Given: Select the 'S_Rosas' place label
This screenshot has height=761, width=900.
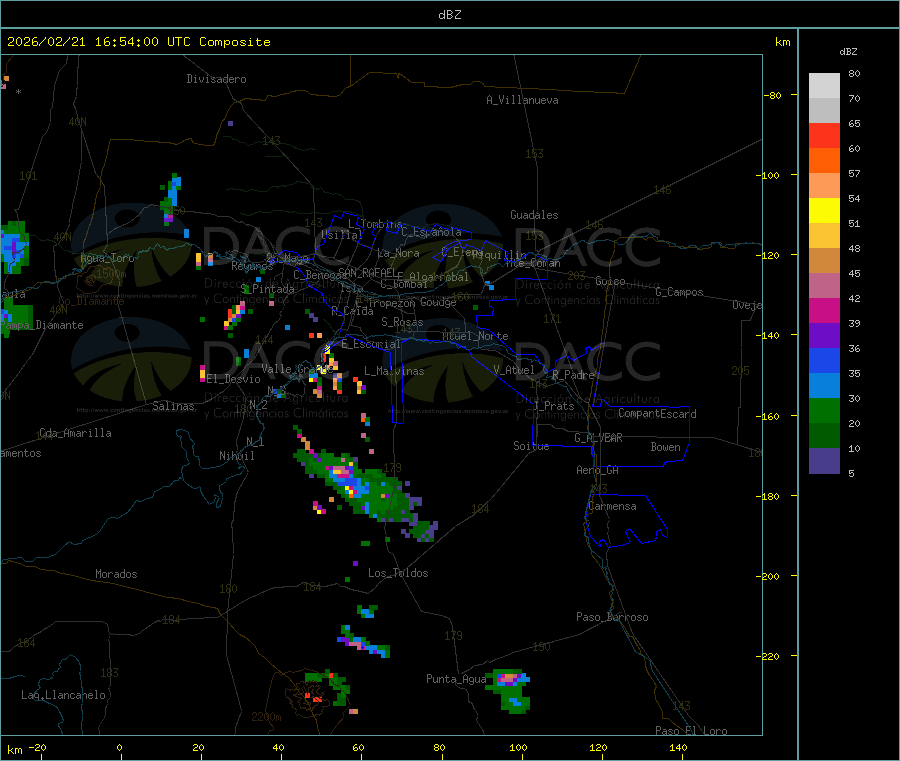Looking at the screenshot, I should coord(402,322).
